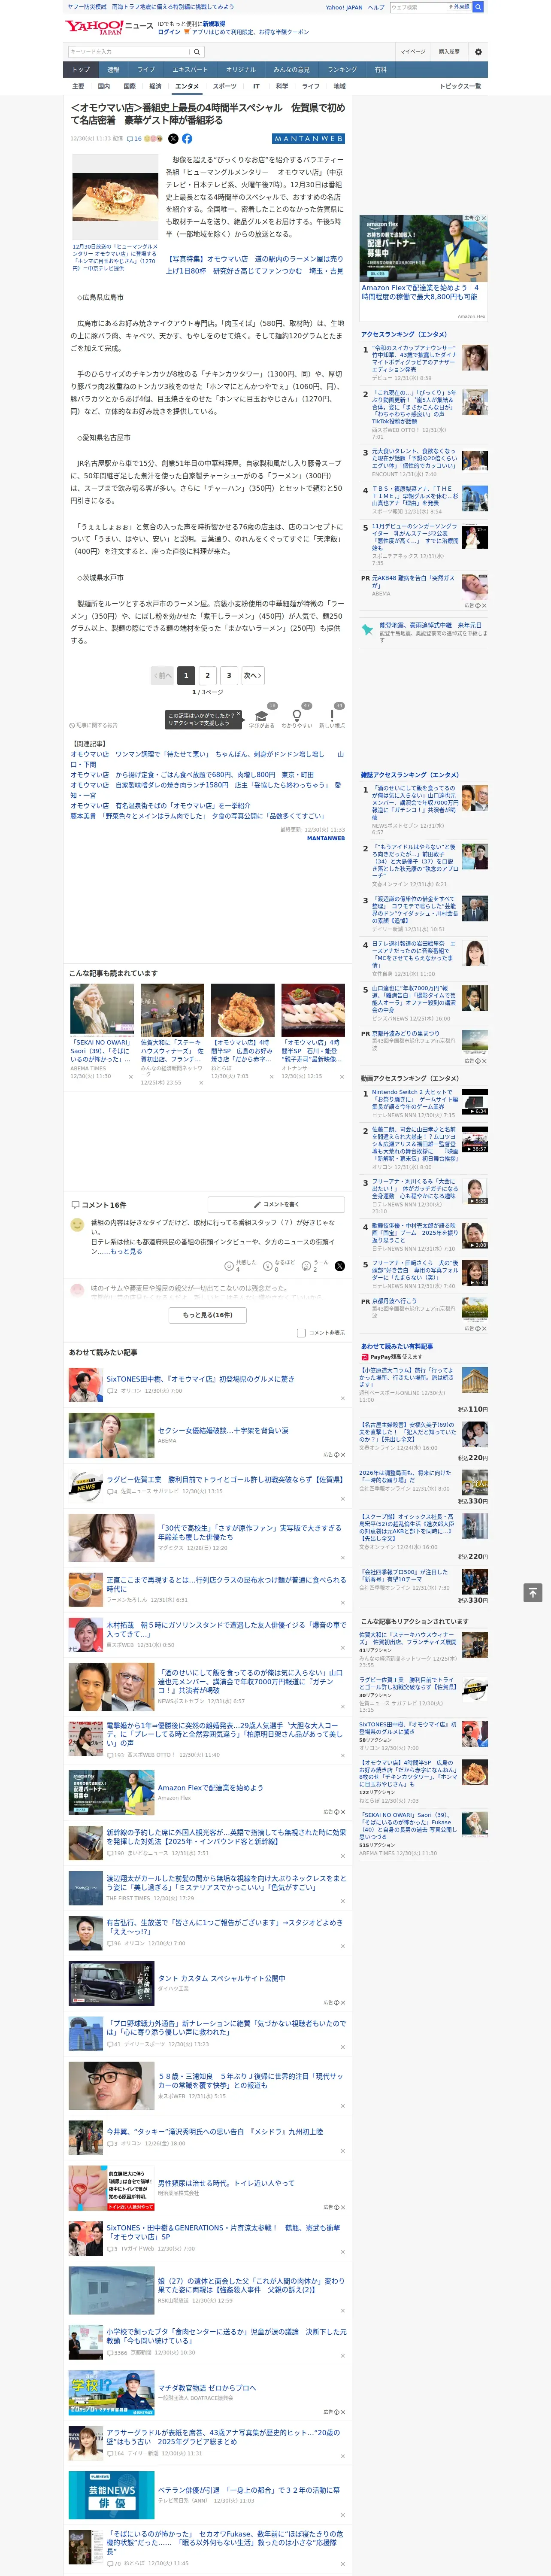Open the 外貨建 search-type dropdown
The image size is (551, 2576).
pyautogui.click(x=459, y=7)
